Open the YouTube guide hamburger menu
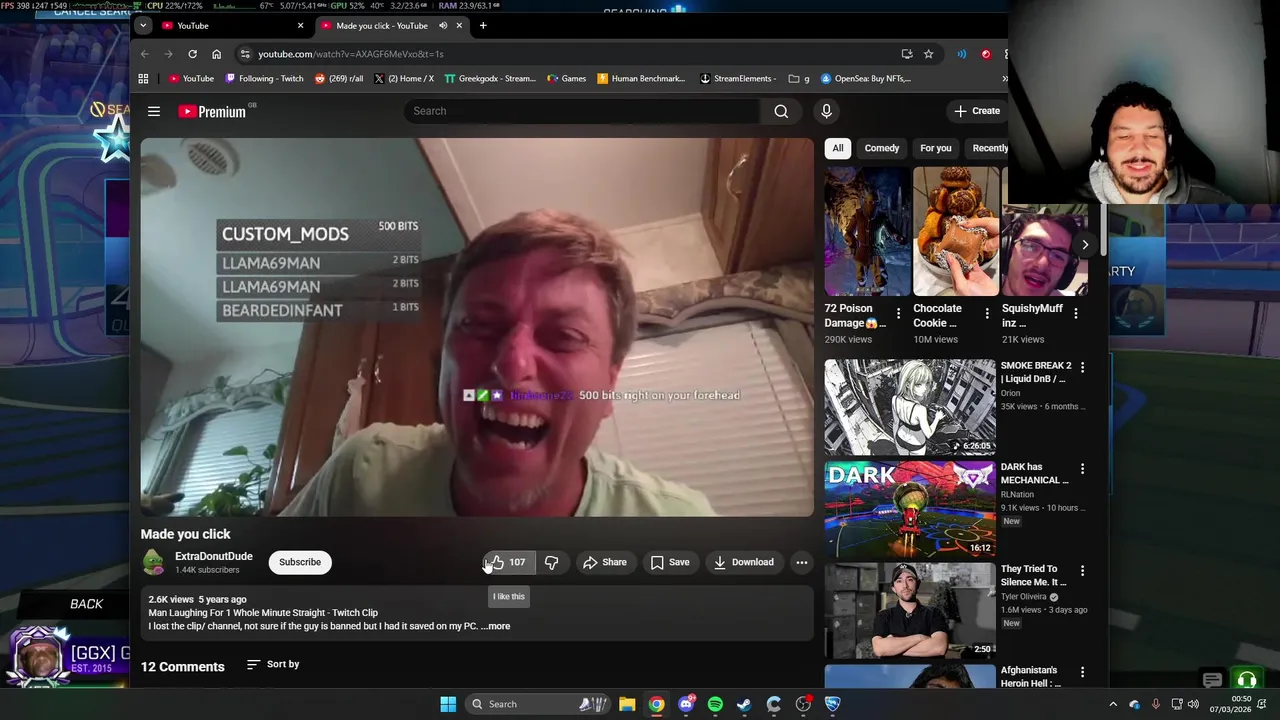 point(154,111)
